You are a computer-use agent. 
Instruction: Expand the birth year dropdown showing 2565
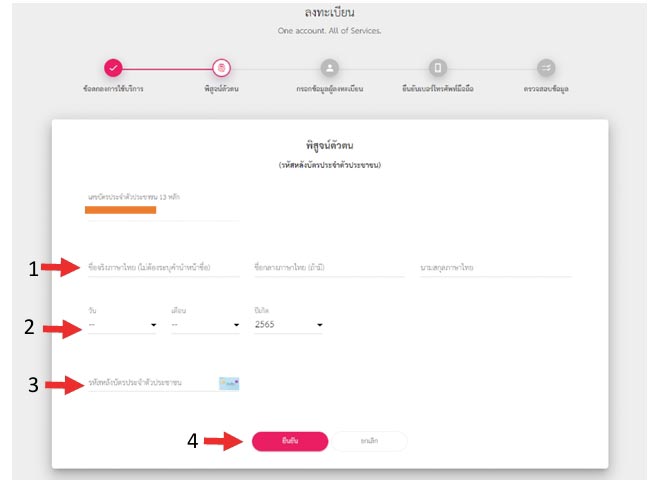pos(289,325)
